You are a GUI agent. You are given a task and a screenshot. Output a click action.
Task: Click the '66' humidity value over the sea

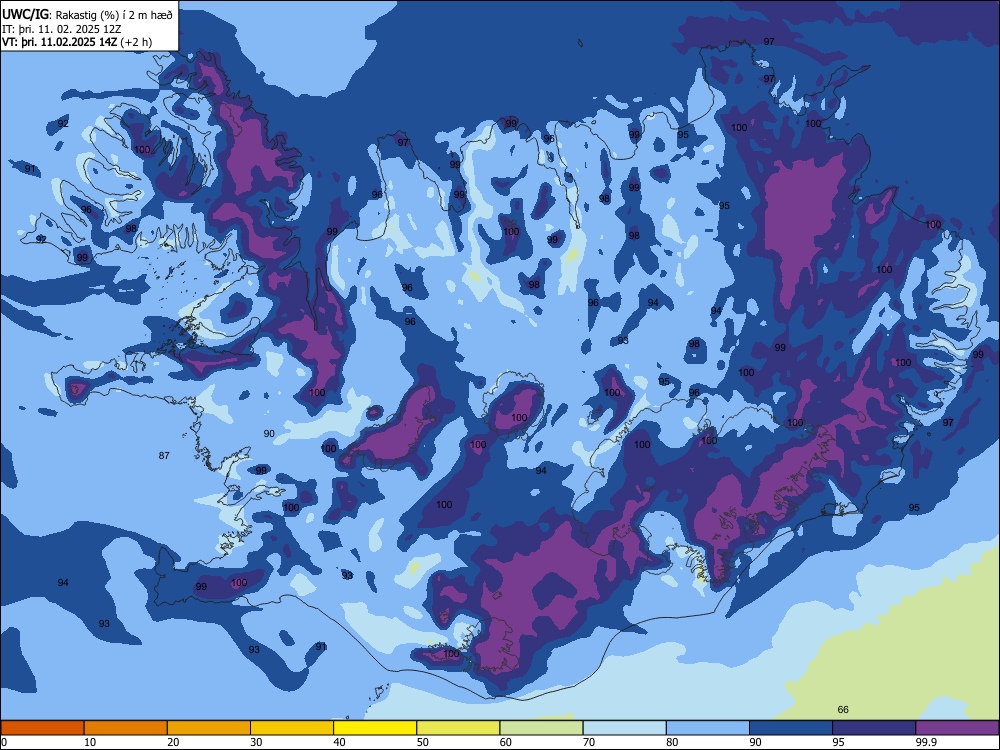[x=843, y=709]
